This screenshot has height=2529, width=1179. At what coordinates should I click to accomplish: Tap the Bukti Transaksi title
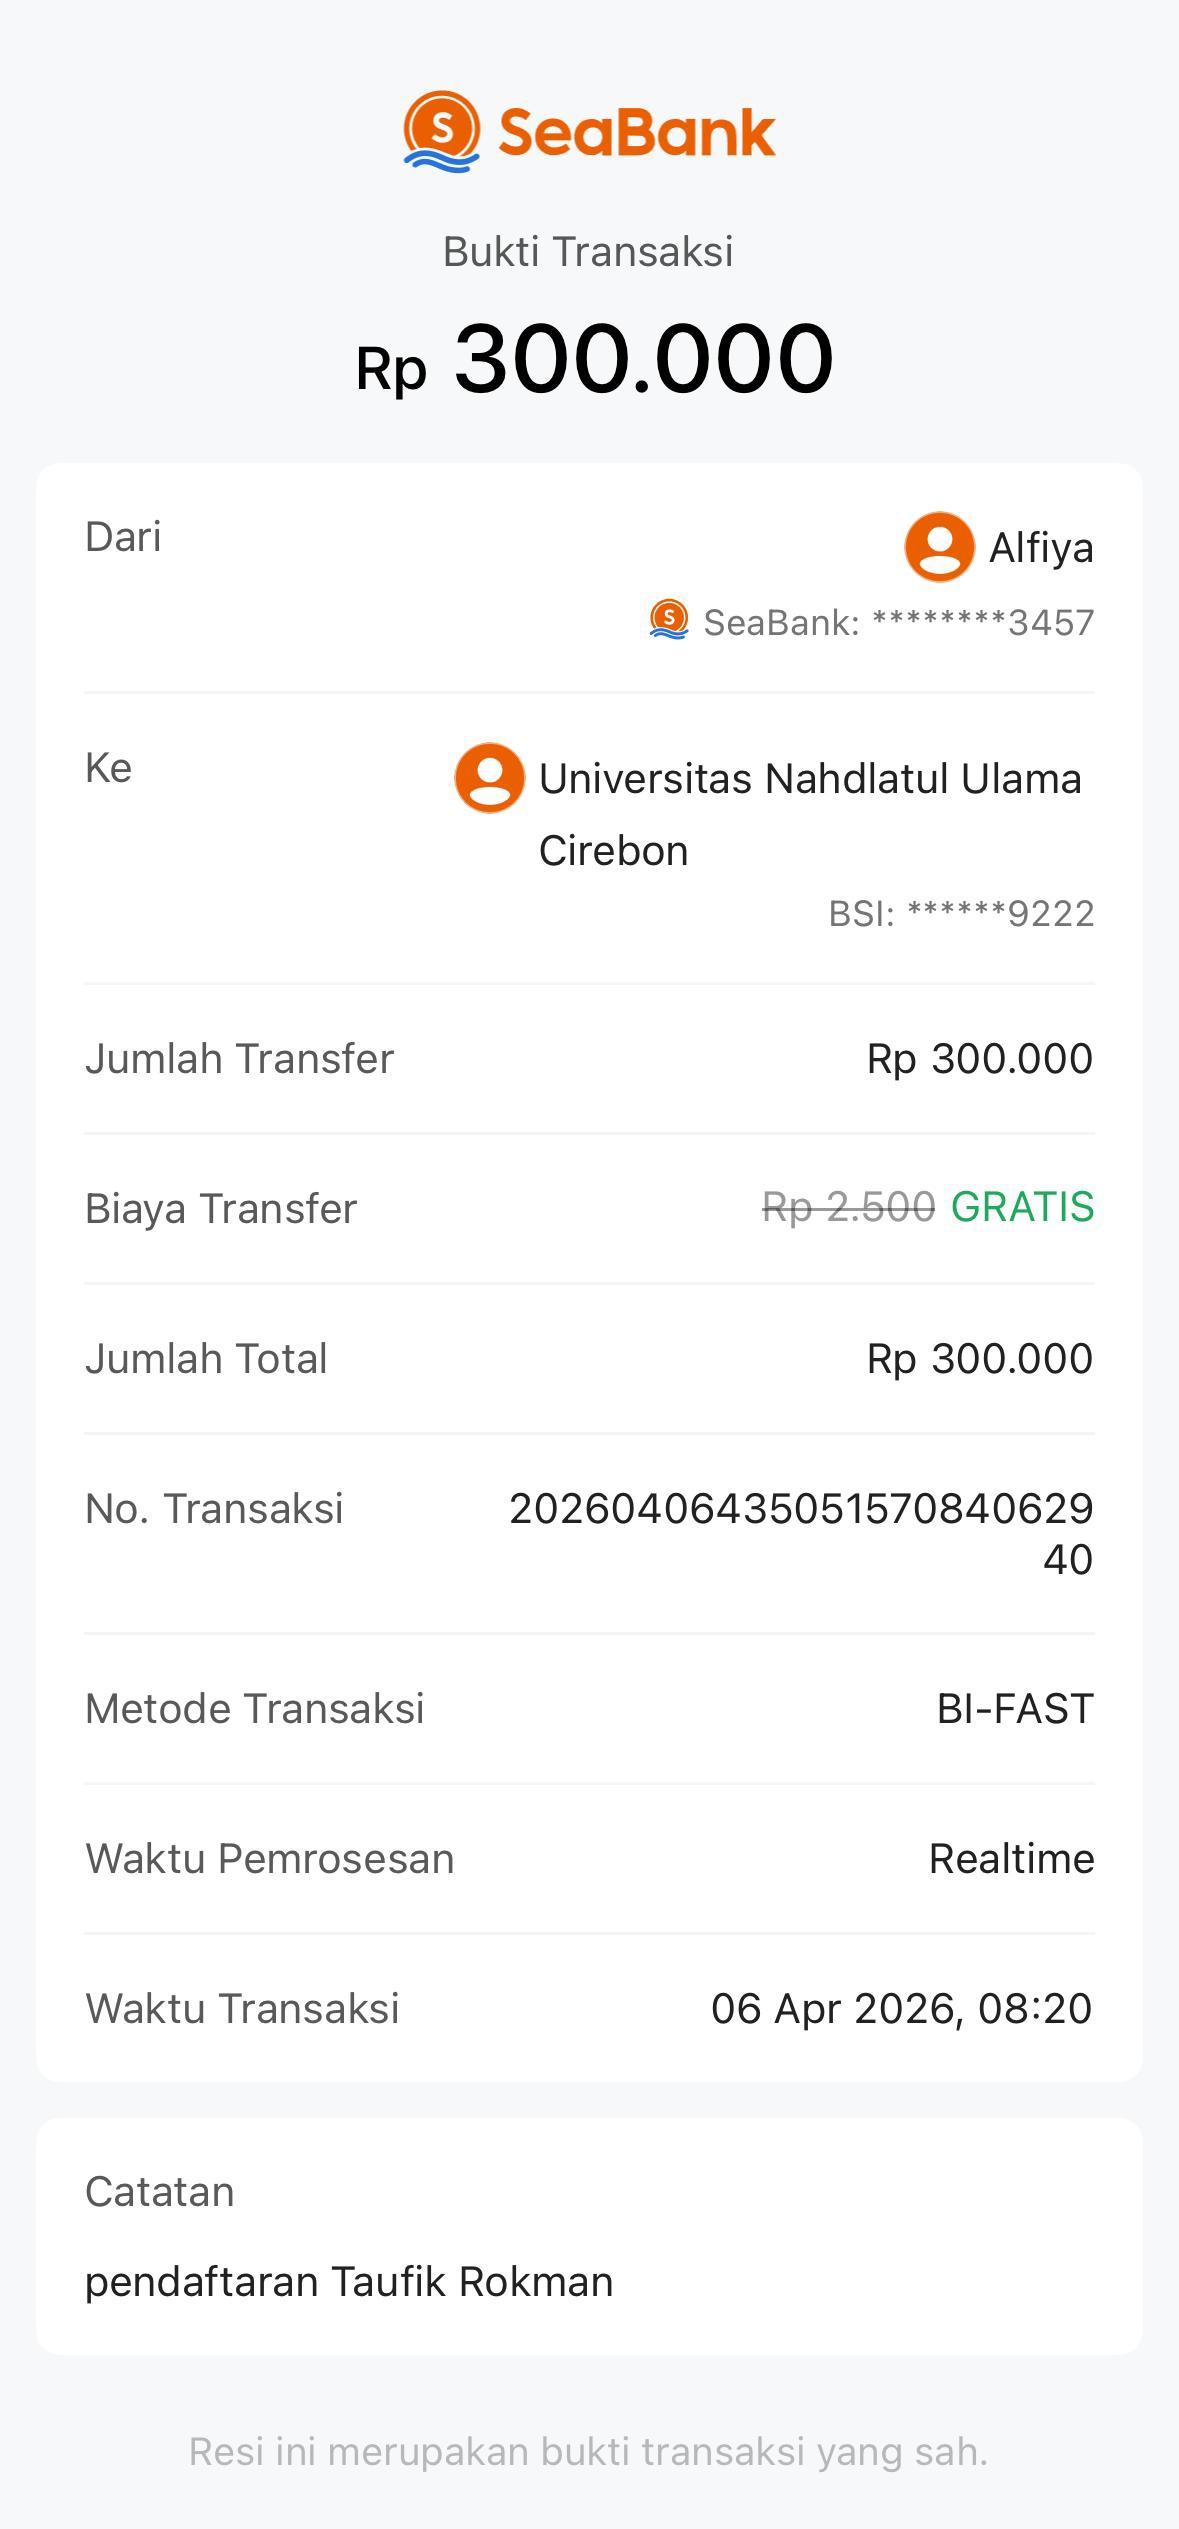(588, 252)
